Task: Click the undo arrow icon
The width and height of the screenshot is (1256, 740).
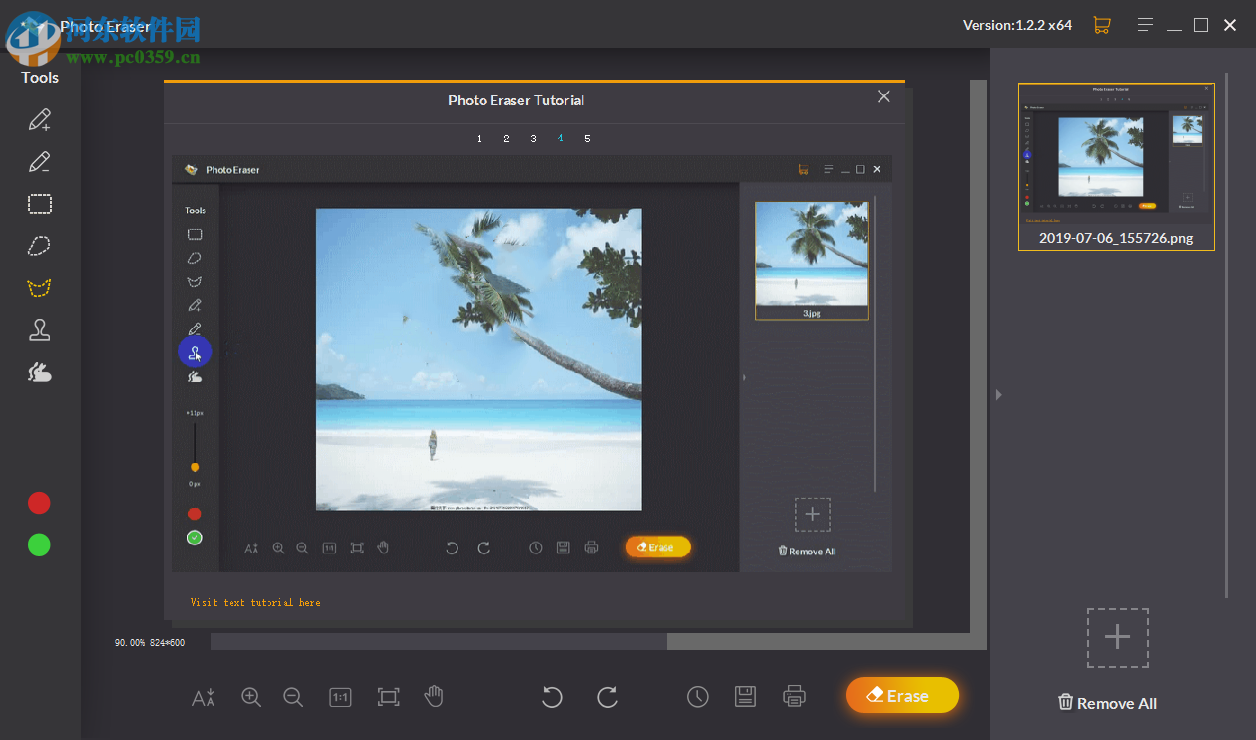Action: (x=552, y=697)
